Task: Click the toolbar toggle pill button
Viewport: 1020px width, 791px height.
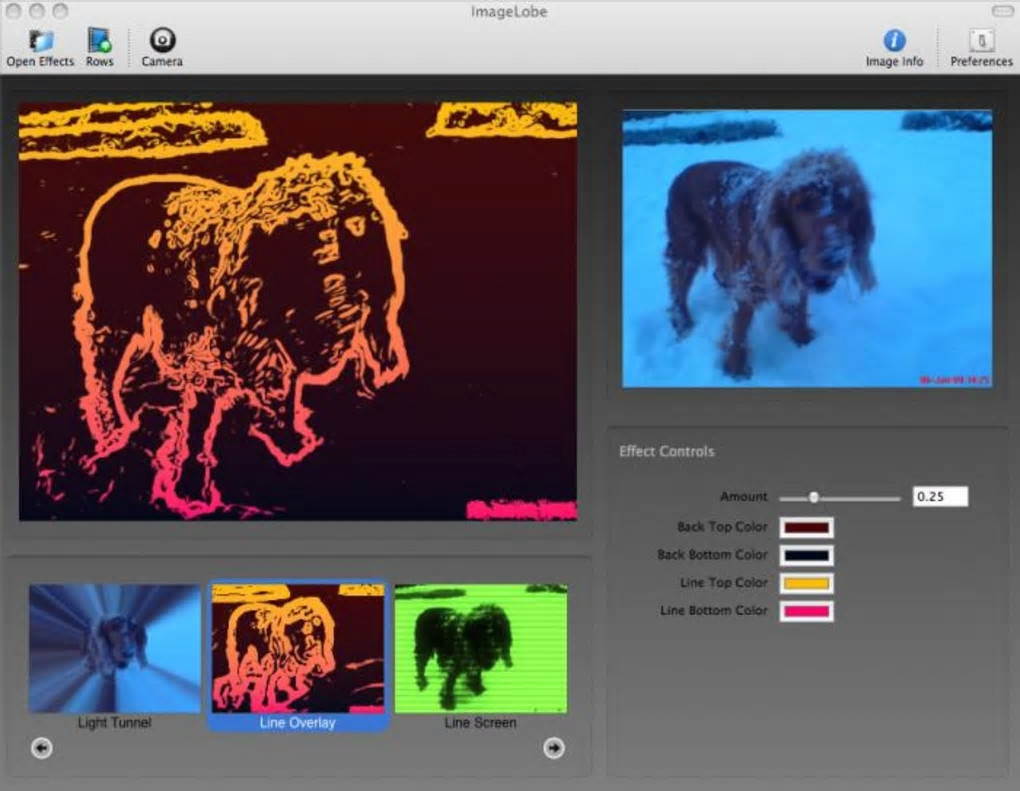Action: (x=1001, y=12)
